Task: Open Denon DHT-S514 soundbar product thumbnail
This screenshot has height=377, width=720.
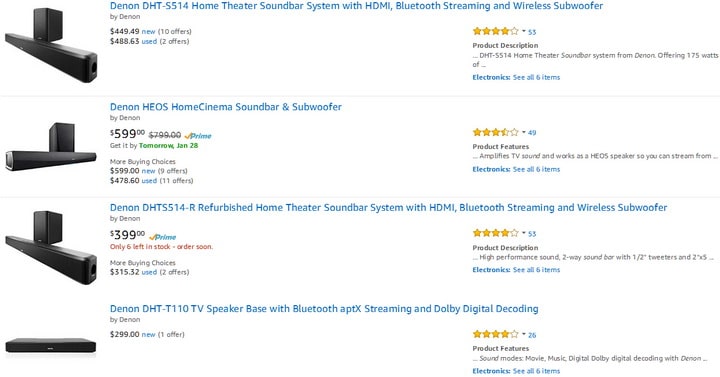Action: (51, 45)
